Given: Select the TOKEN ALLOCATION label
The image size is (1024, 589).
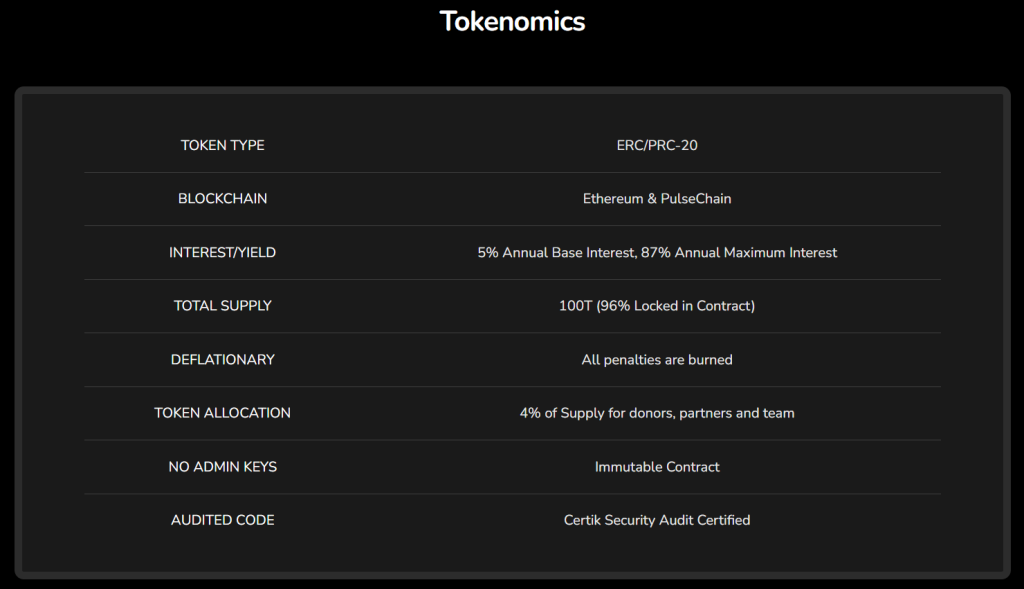Looking at the screenshot, I should 223,413.
